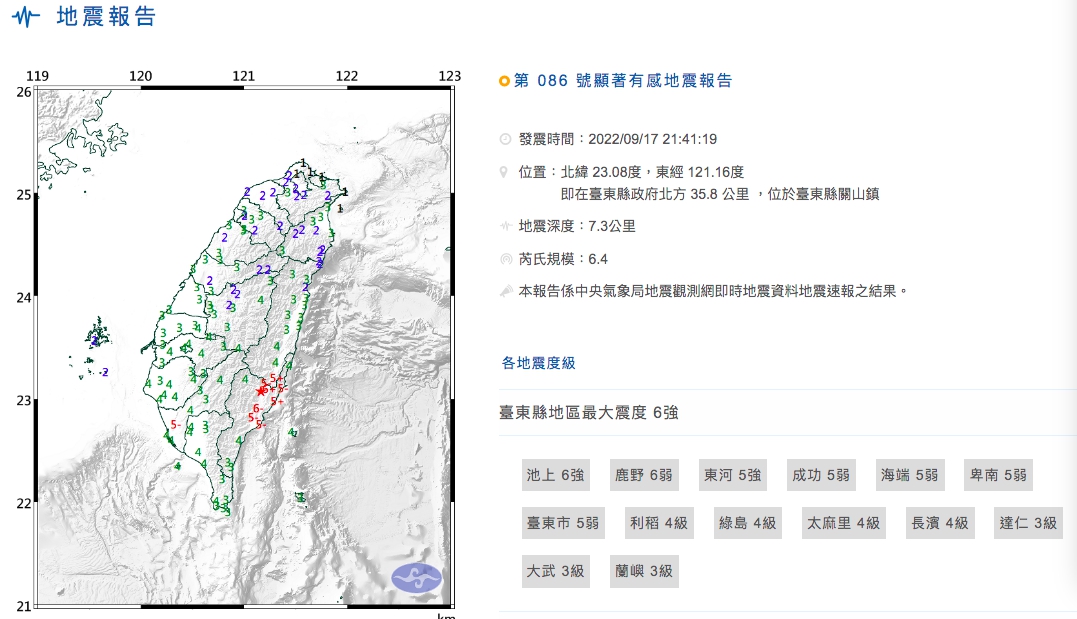Open the 第 086 號顯著有感地震報告 title link
1077x619 pixels.
click(622, 81)
